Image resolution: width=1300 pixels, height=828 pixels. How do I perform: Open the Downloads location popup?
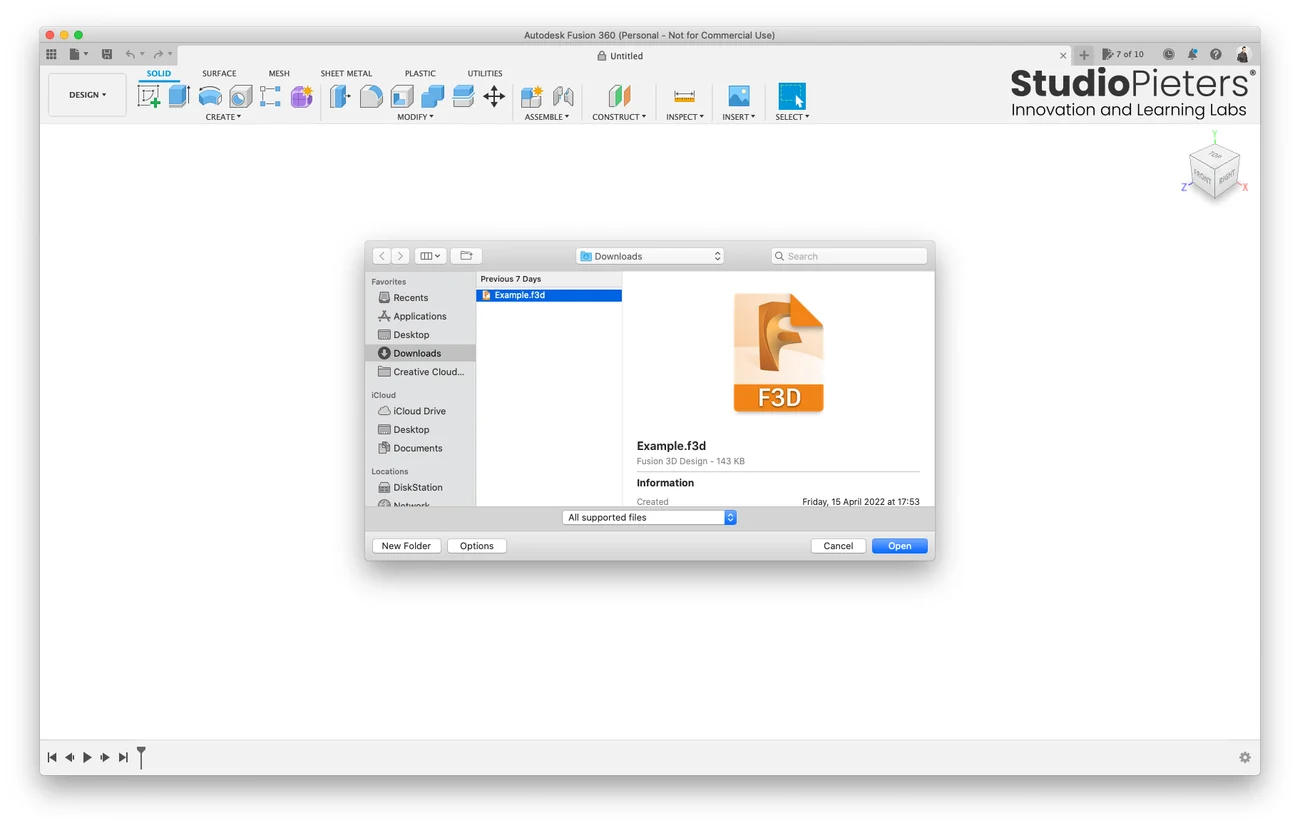click(x=650, y=256)
